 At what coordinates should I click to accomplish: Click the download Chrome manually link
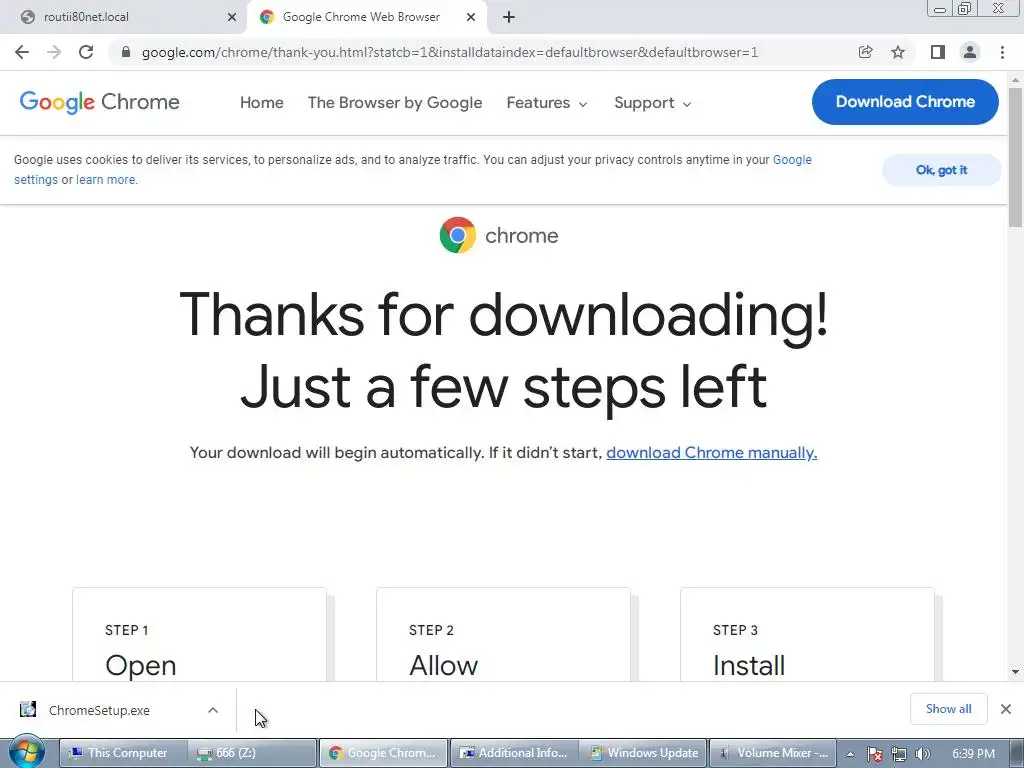coord(711,453)
